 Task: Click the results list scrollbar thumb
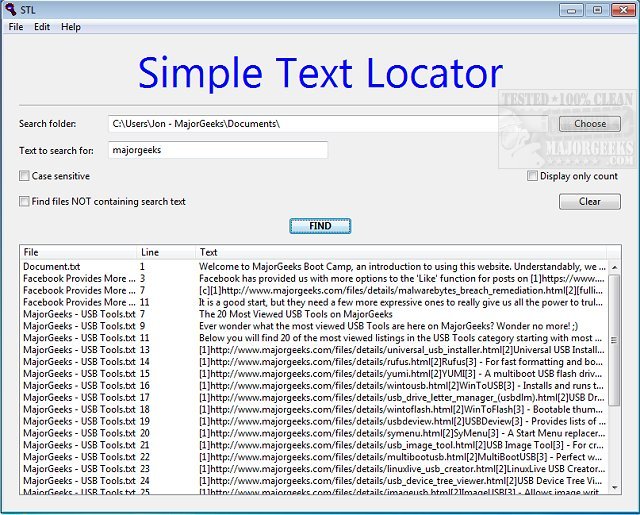click(x=614, y=340)
